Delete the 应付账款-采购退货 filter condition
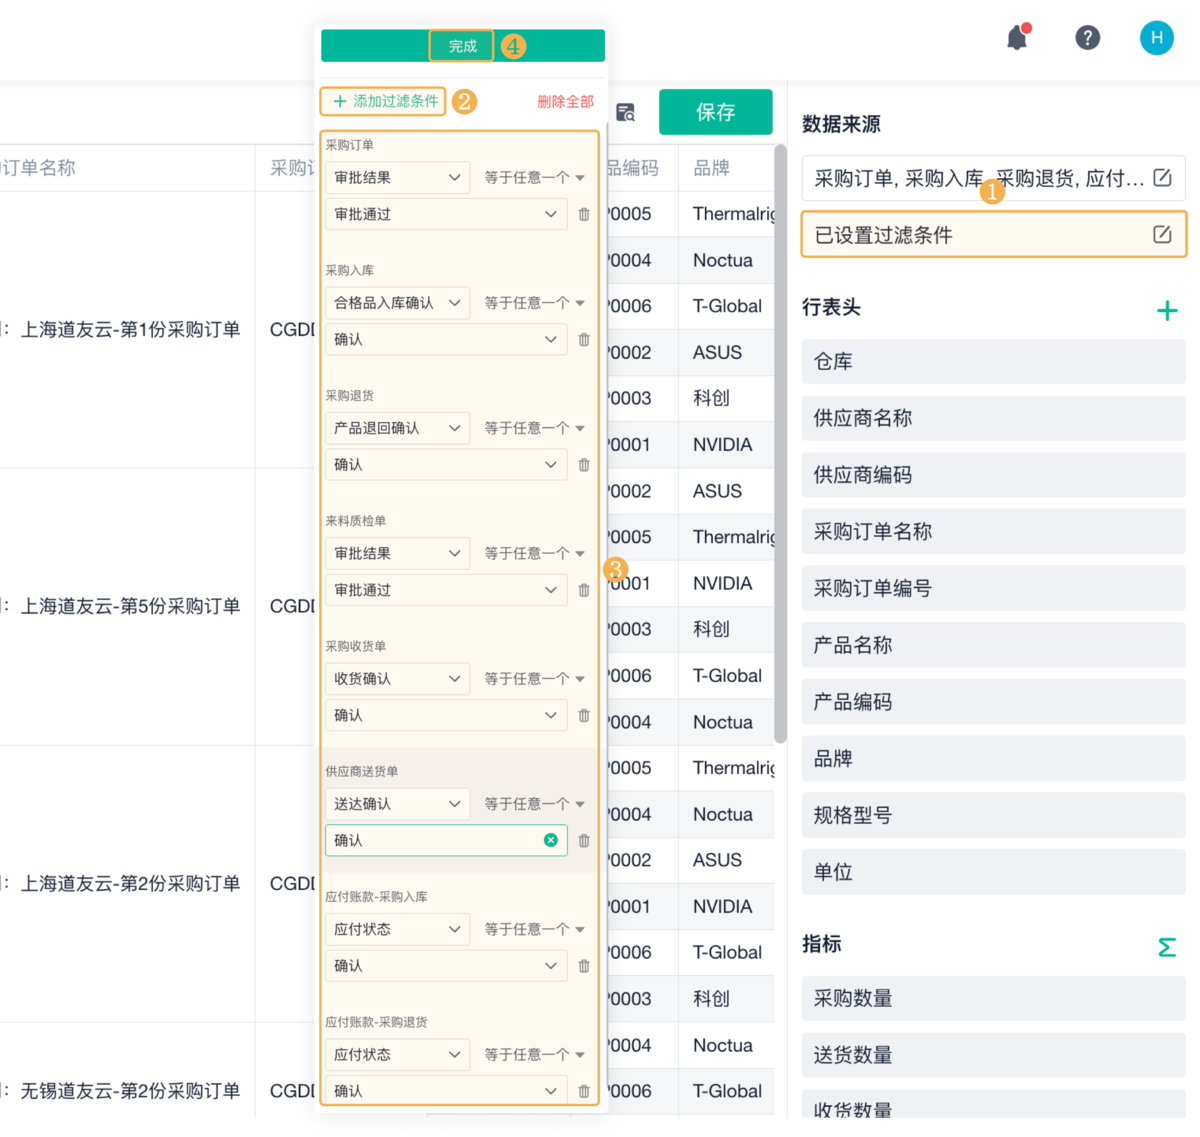 (x=584, y=1091)
